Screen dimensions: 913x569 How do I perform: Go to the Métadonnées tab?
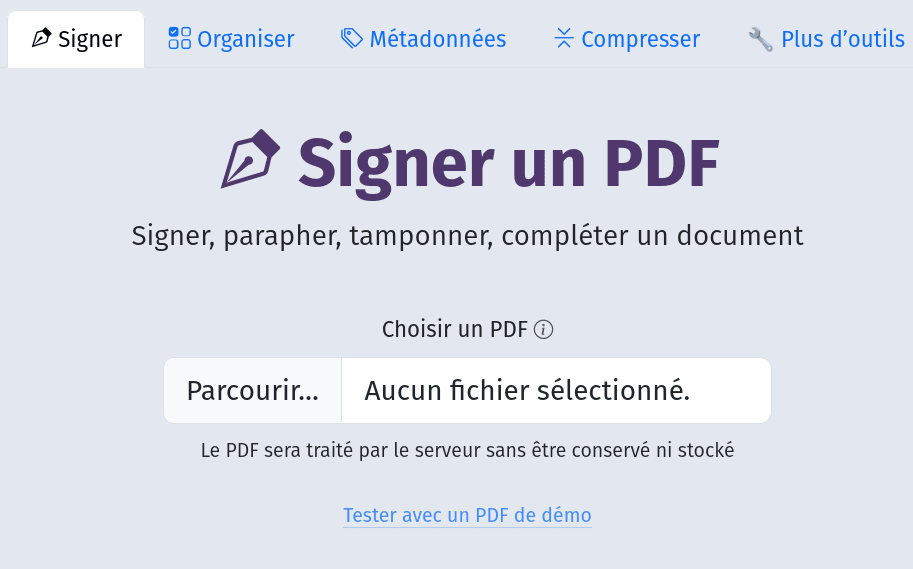[424, 40]
